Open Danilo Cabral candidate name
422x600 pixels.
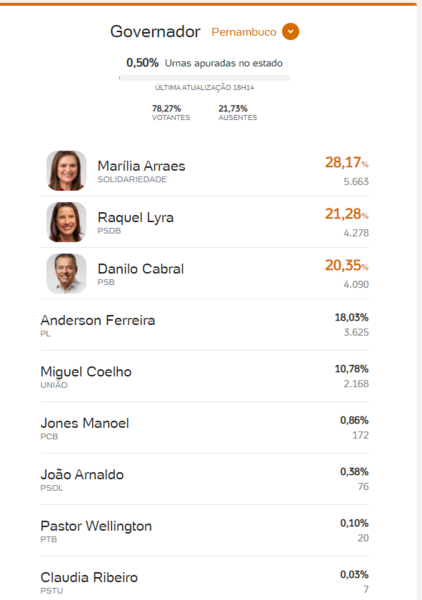click(140, 269)
